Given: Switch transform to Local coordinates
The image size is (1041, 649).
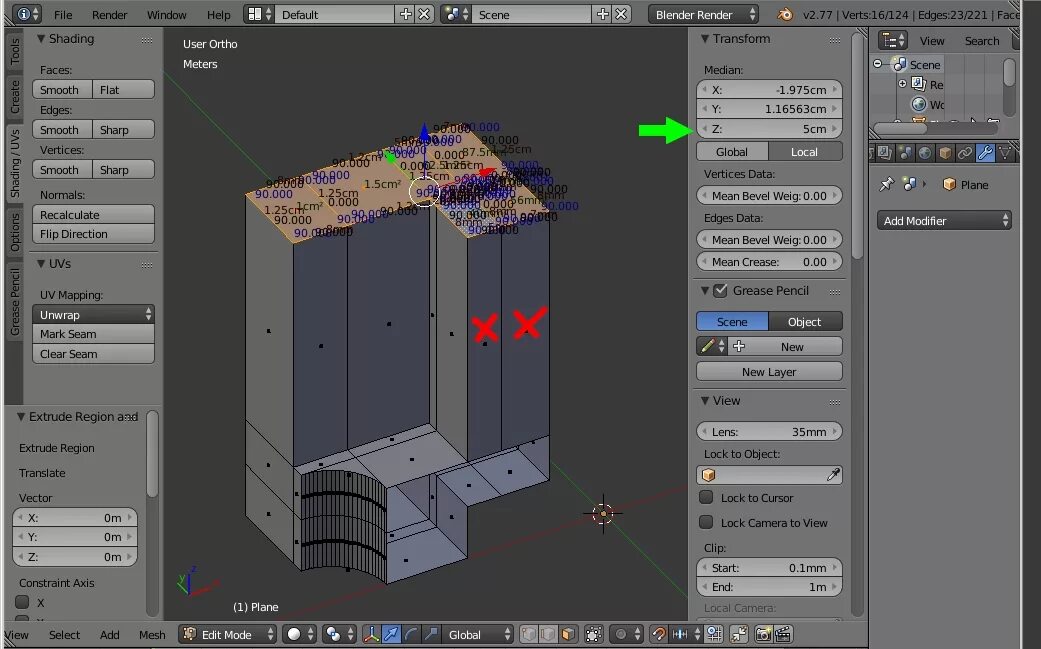Looking at the screenshot, I should 805,152.
